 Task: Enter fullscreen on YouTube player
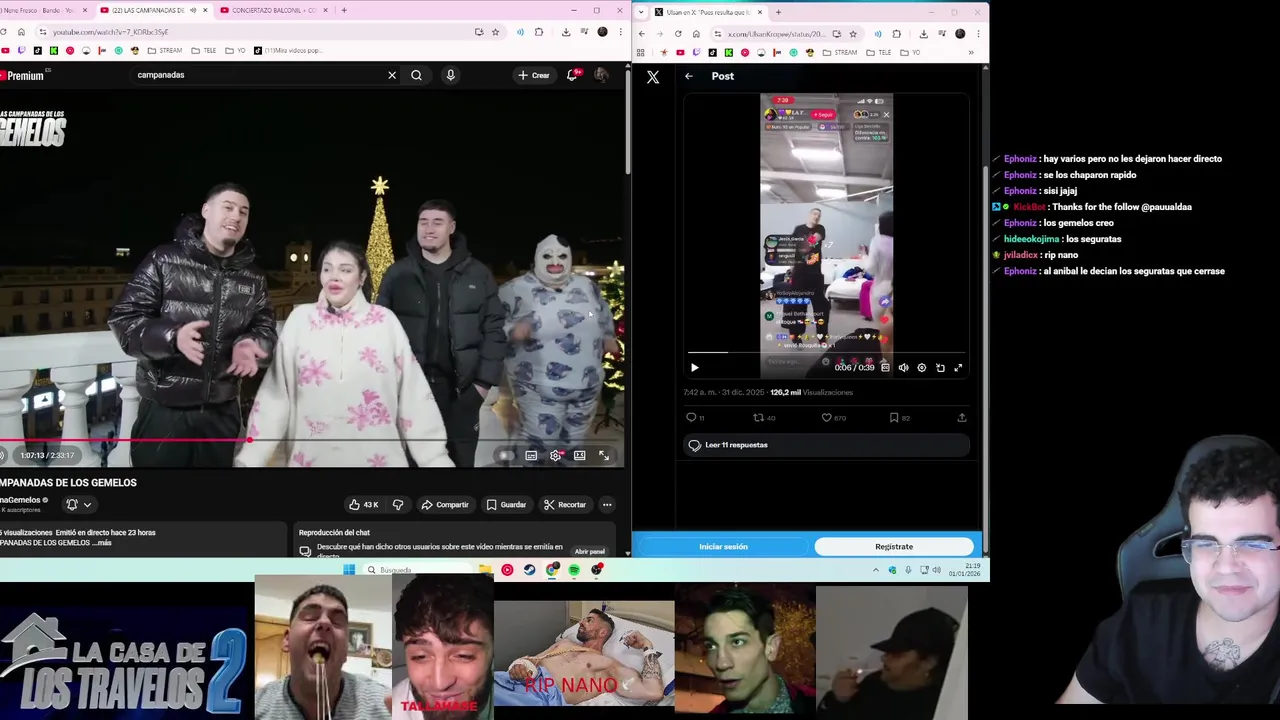(x=604, y=456)
